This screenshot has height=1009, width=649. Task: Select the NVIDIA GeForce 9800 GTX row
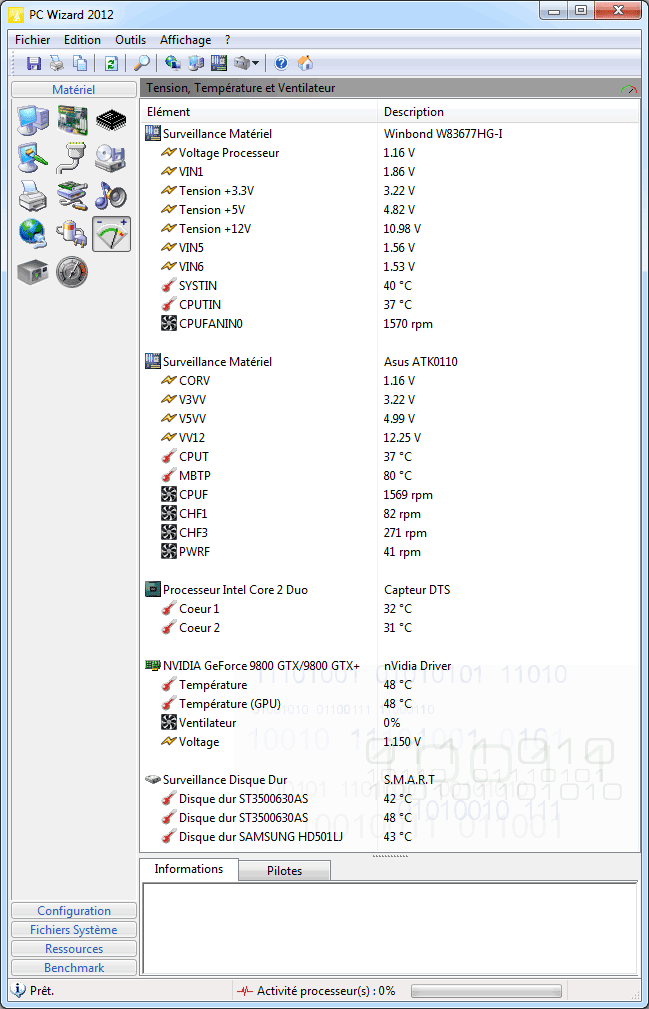pos(390,666)
